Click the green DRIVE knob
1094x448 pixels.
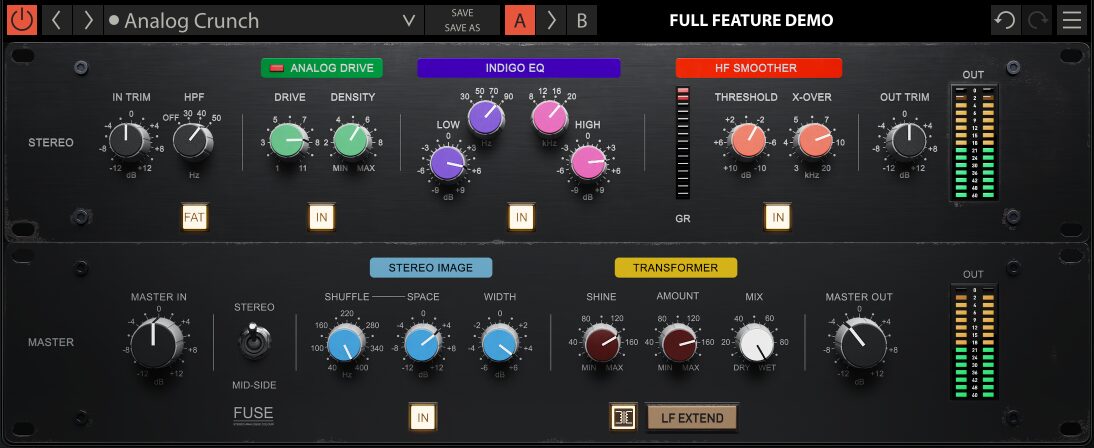[288, 141]
